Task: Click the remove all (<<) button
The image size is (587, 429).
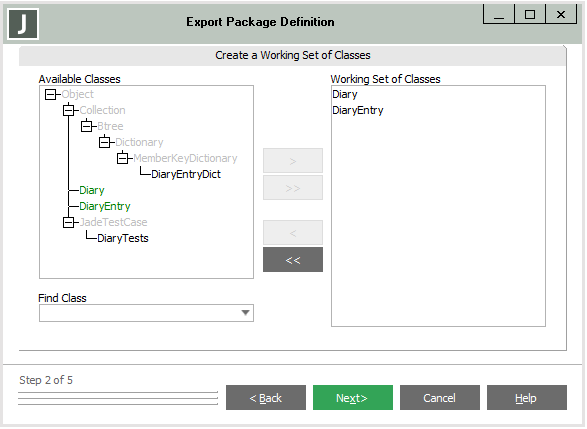Action: 293,260
